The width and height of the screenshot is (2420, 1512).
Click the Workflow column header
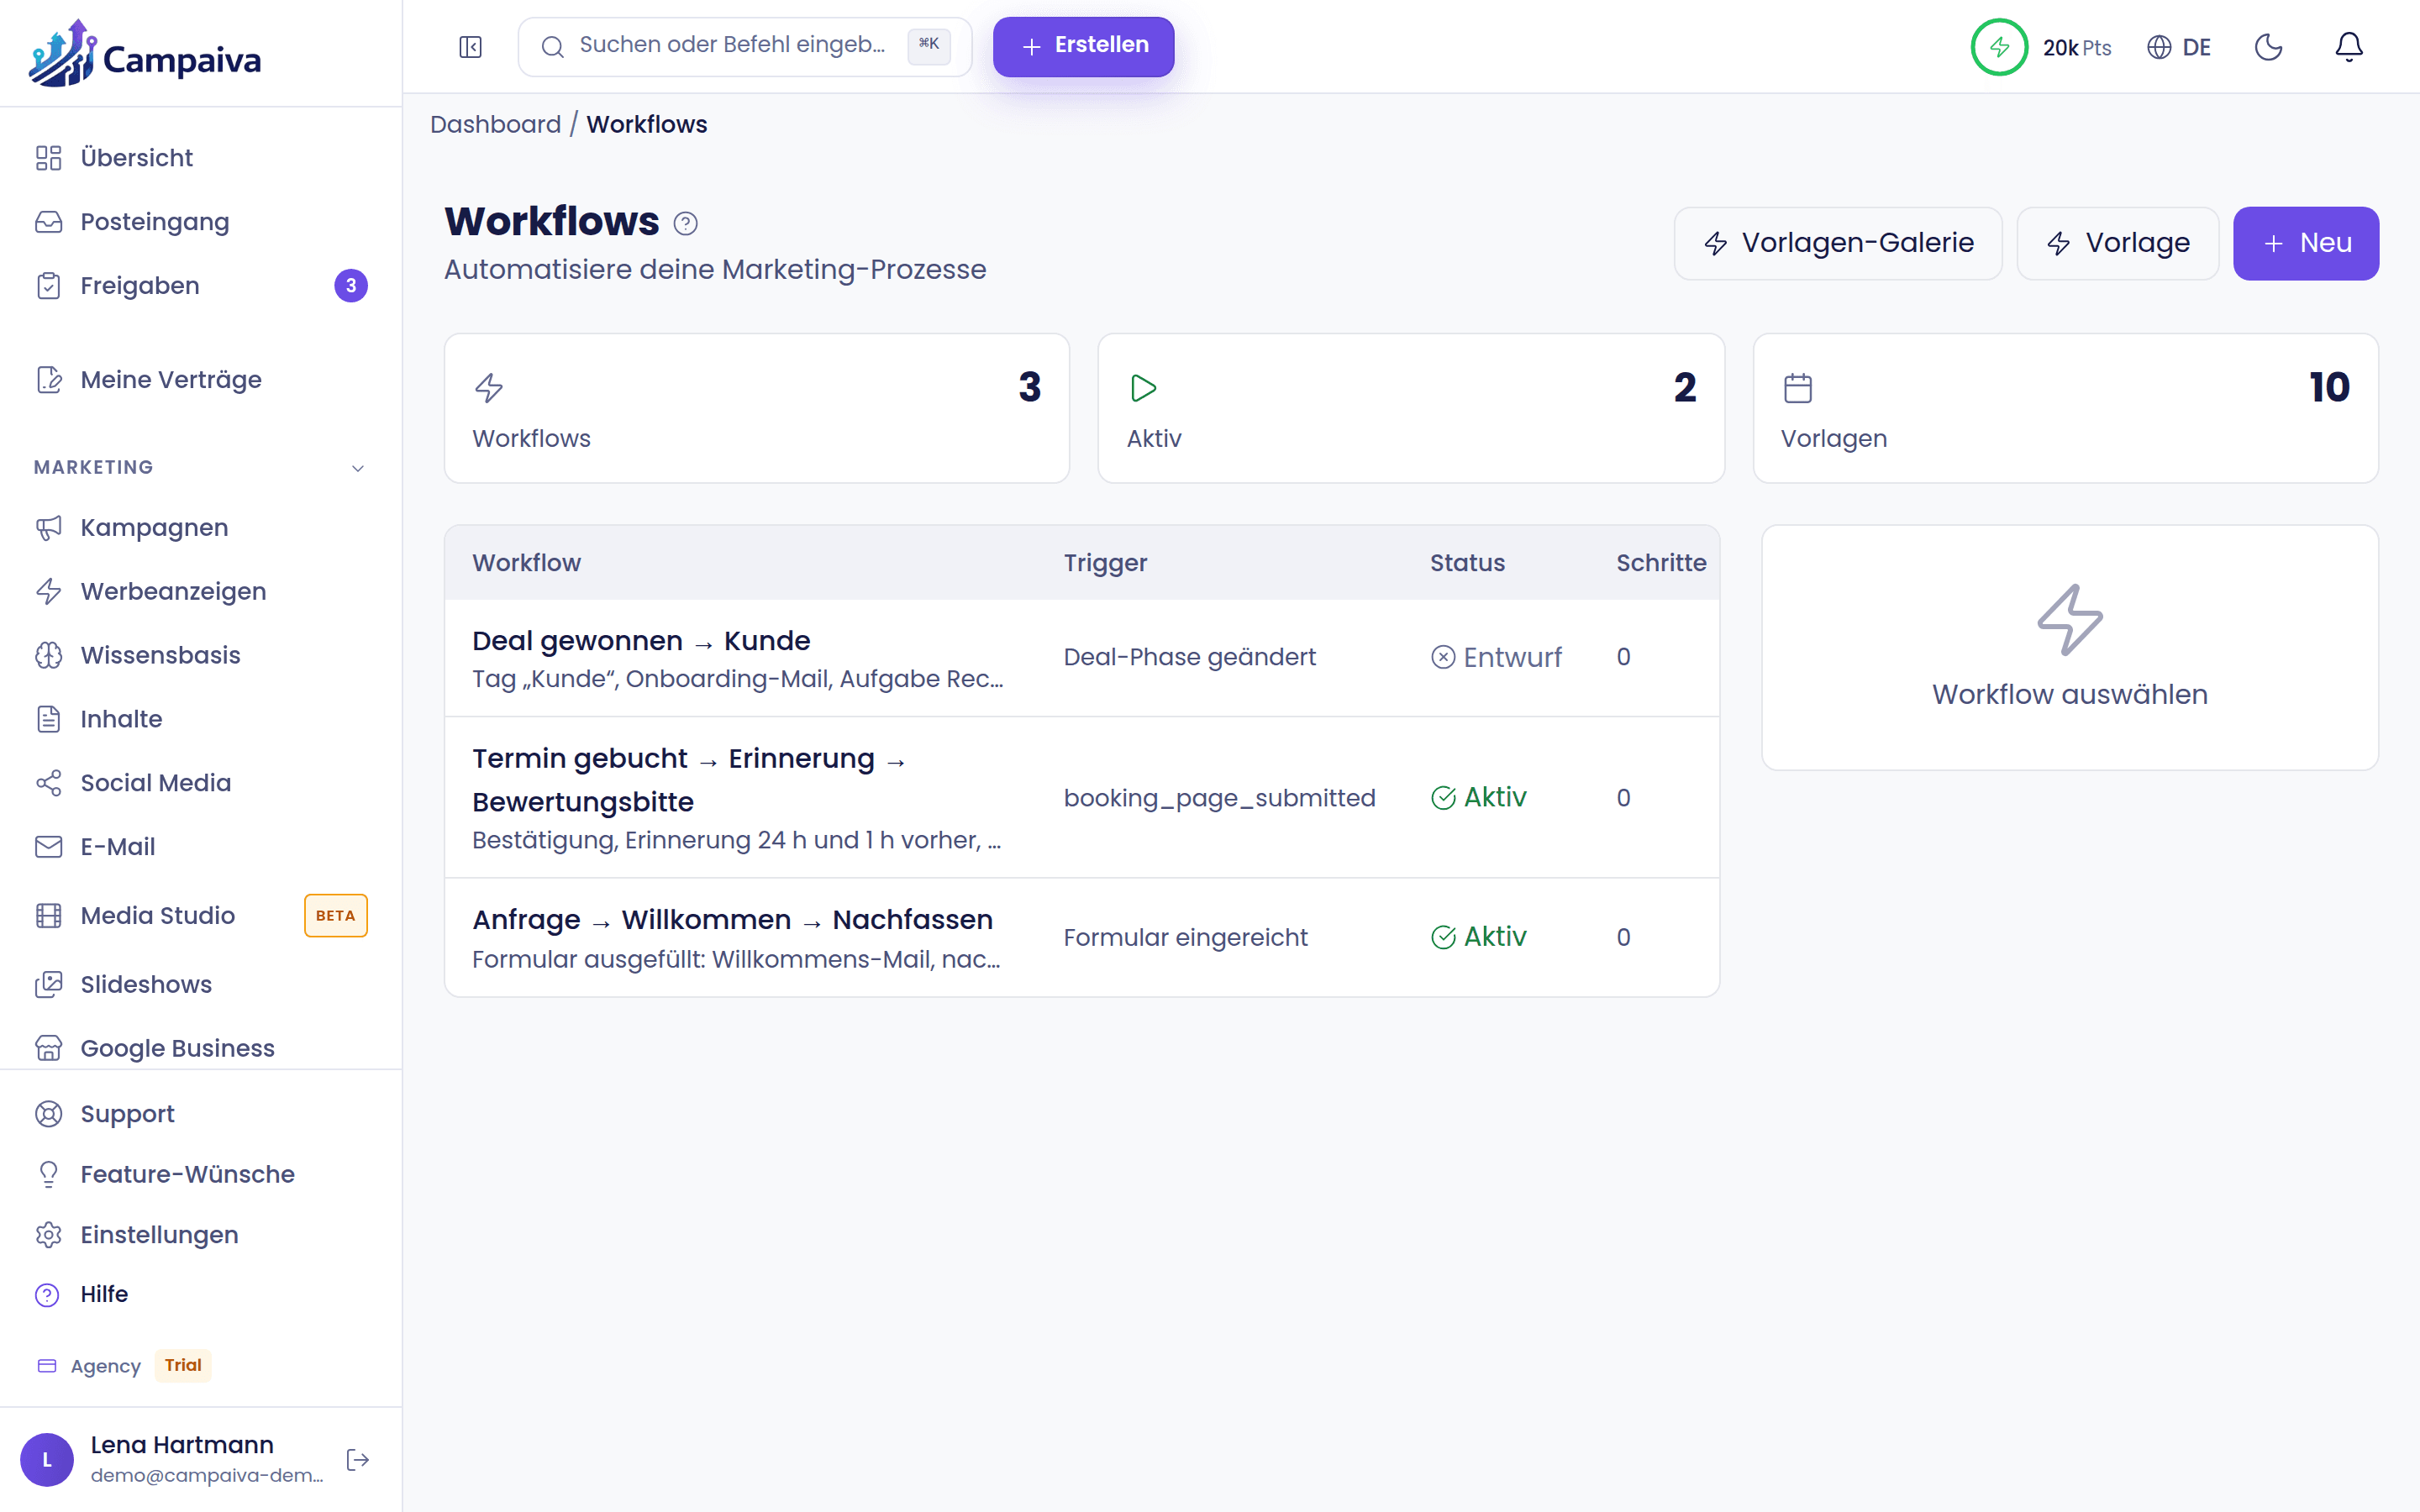[x=526, y=563]
